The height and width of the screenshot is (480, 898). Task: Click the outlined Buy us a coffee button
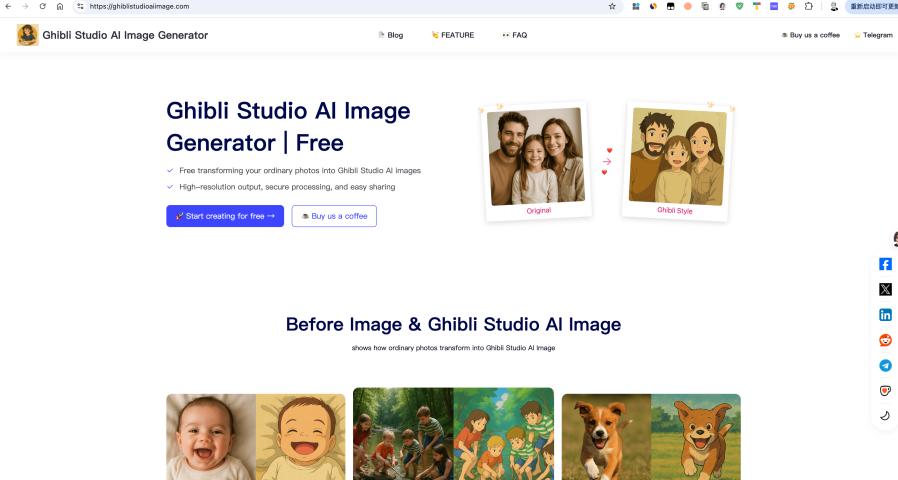[x=334, y=216]
